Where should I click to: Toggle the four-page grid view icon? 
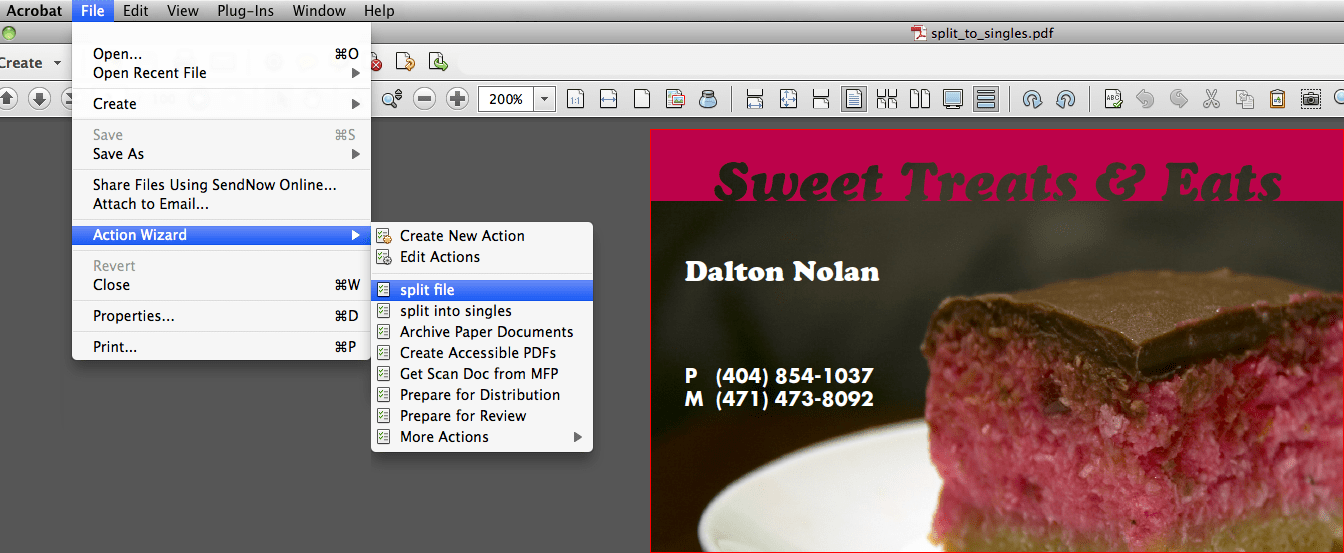click(886, 99)
